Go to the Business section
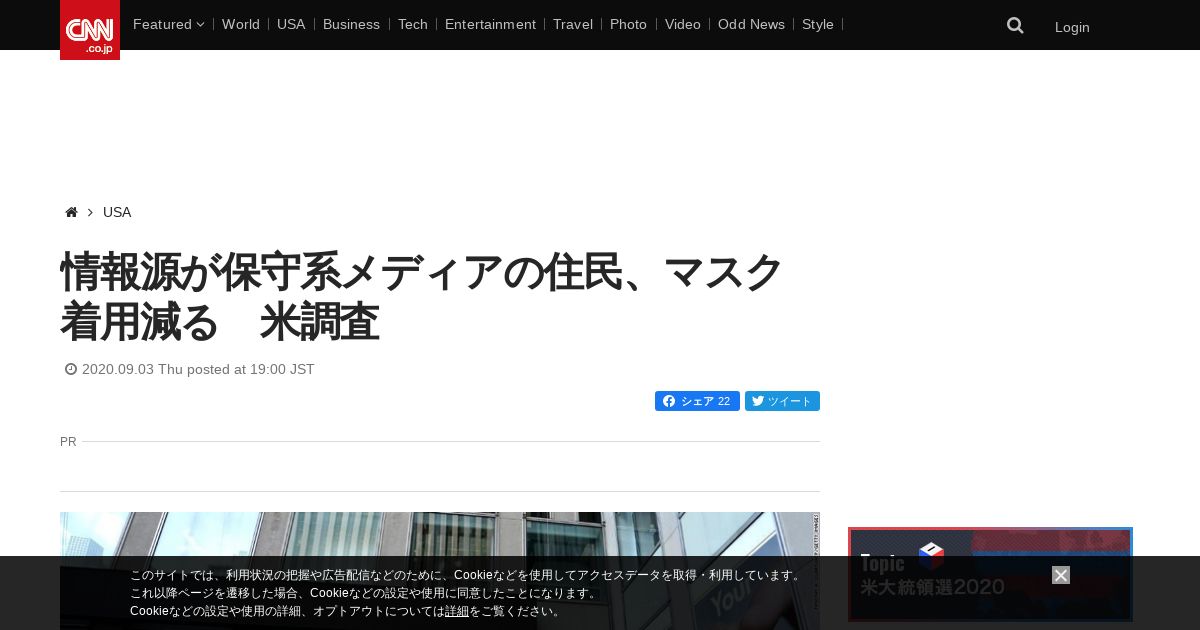 click(351, 24)
